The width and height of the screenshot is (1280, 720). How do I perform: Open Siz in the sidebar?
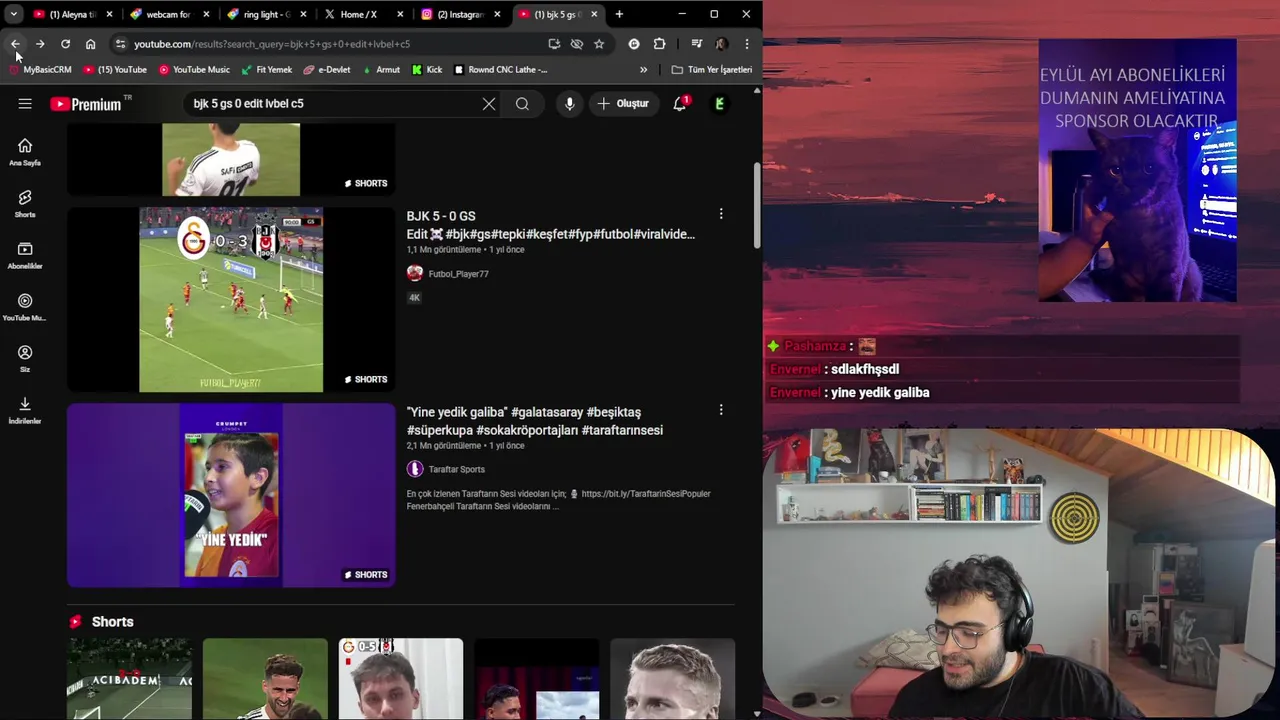[x=25, y=360]
